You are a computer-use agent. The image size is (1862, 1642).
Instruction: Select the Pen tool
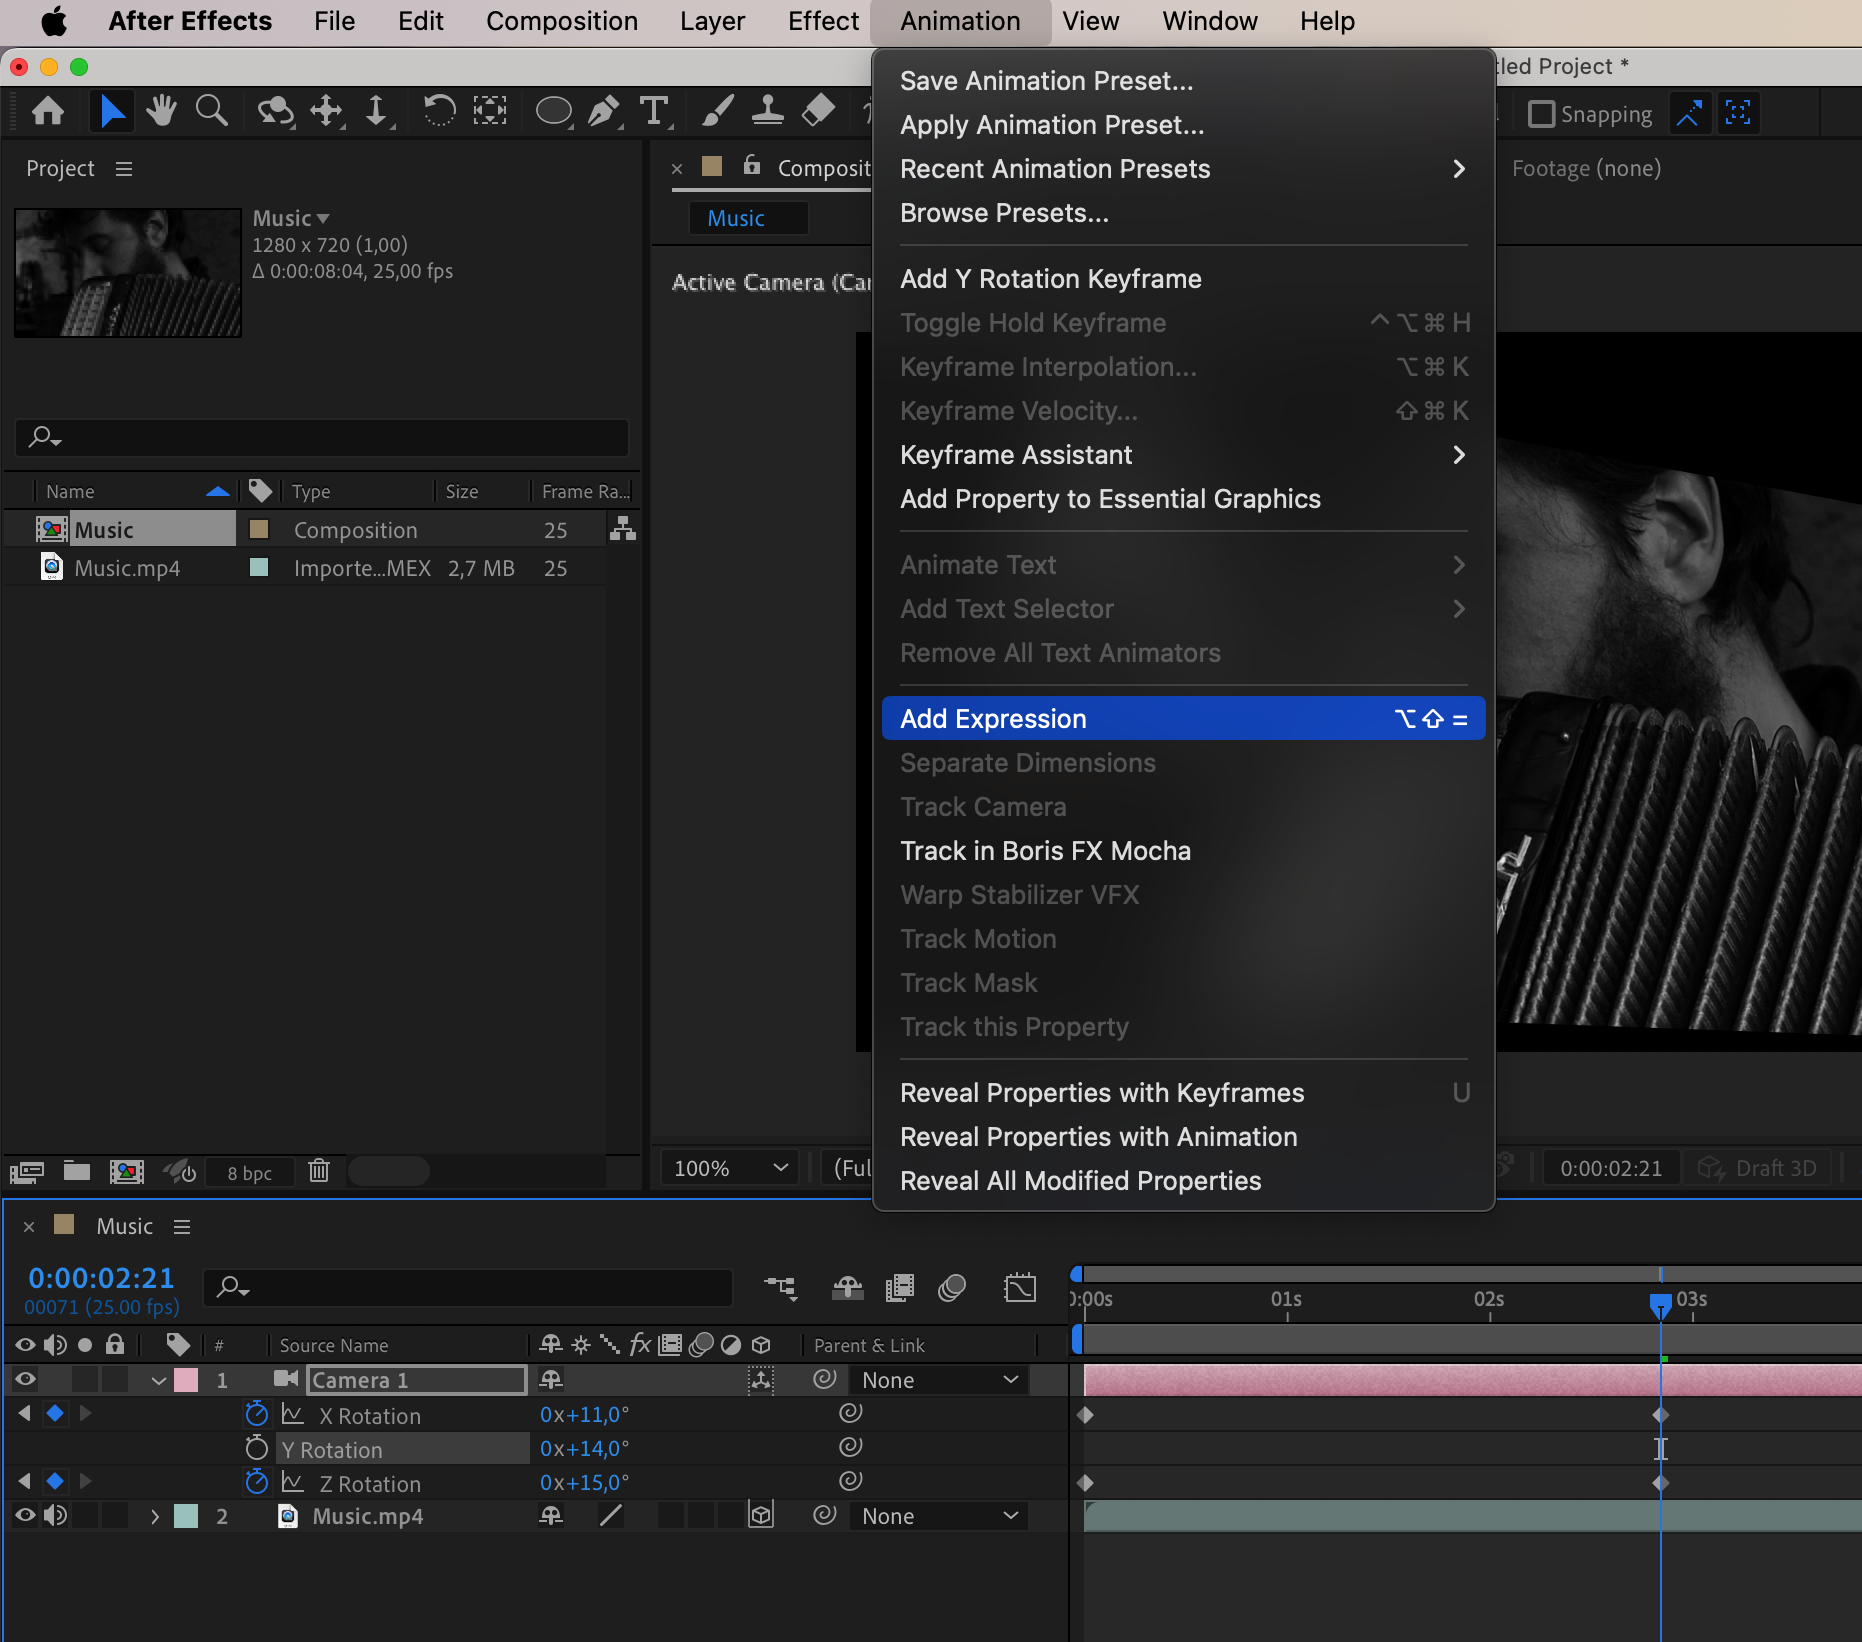[603, 110]
